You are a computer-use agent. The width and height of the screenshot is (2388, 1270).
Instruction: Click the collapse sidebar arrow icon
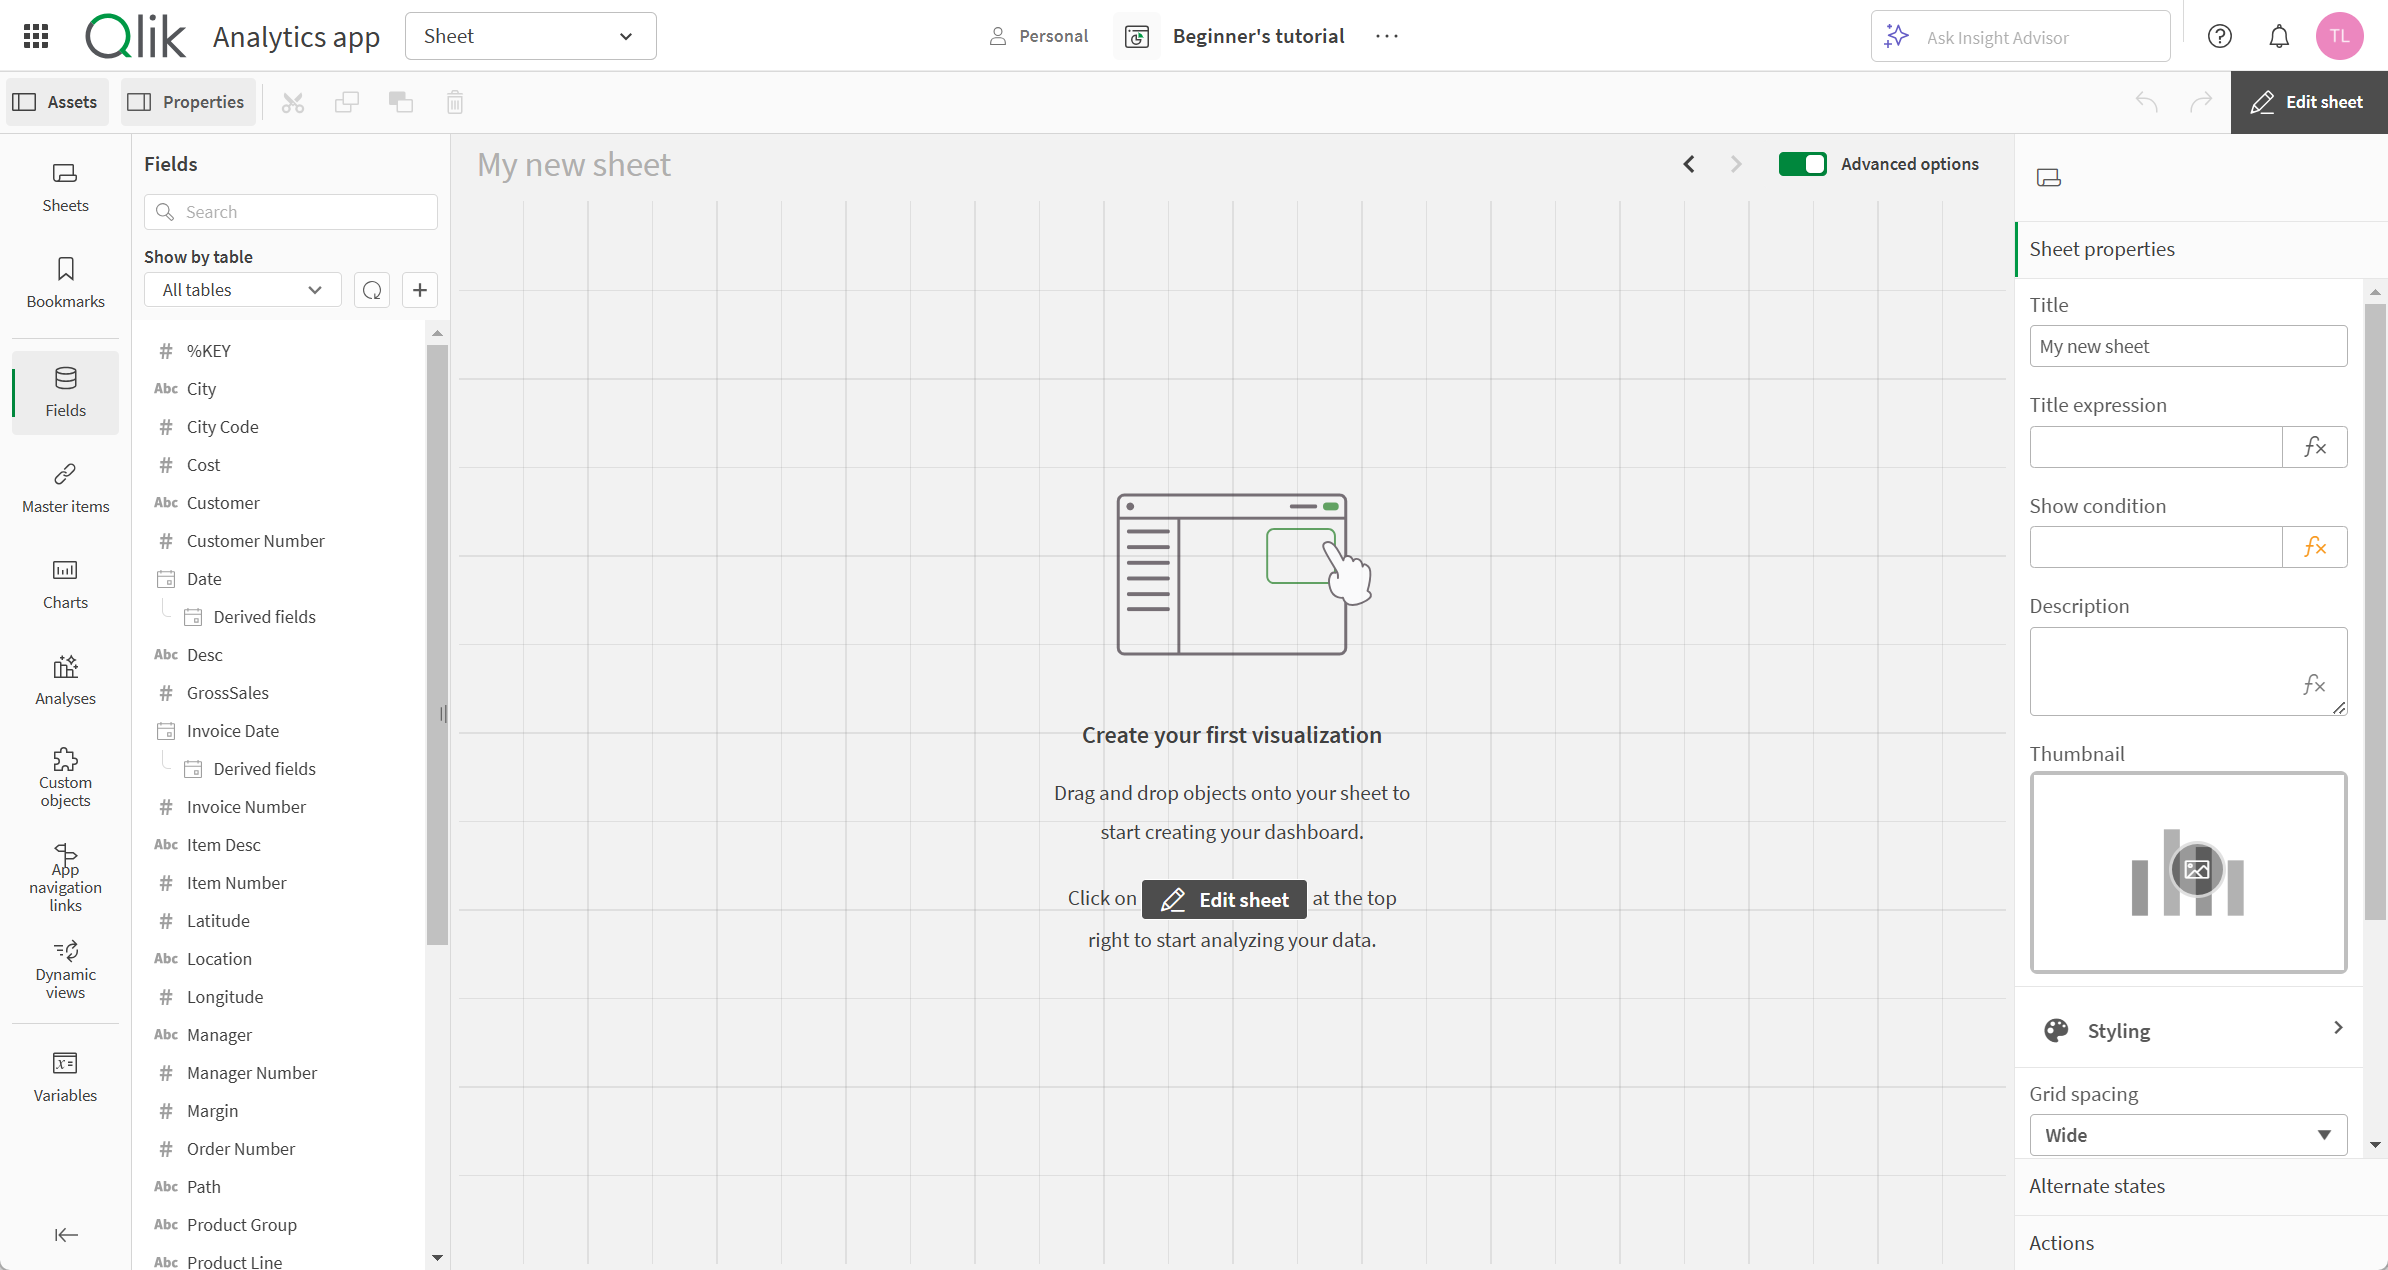tap(65, 1234)
